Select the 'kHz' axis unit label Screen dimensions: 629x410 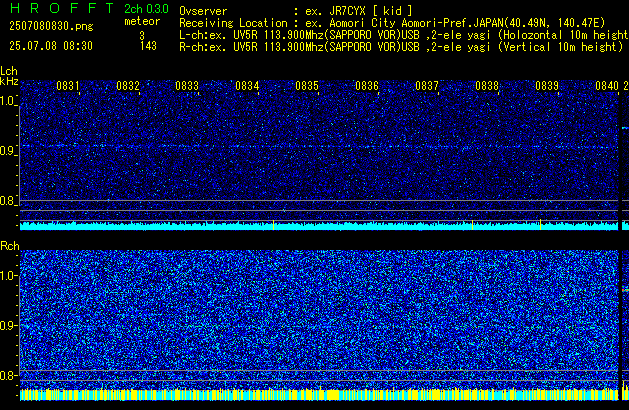(x=9, y=81)
